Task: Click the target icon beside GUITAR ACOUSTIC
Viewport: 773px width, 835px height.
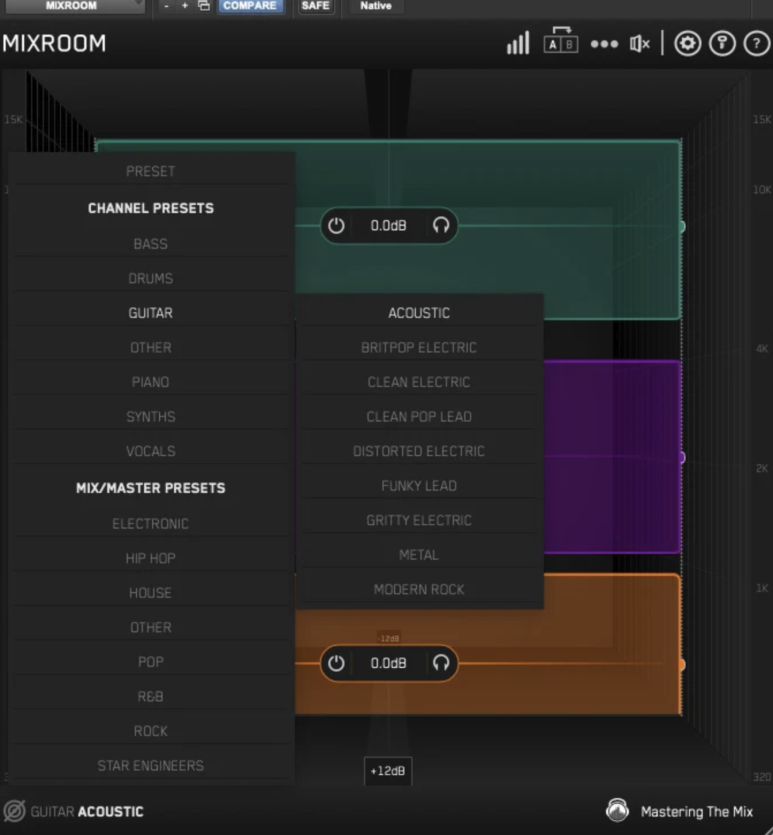Action: coord(14,811)
